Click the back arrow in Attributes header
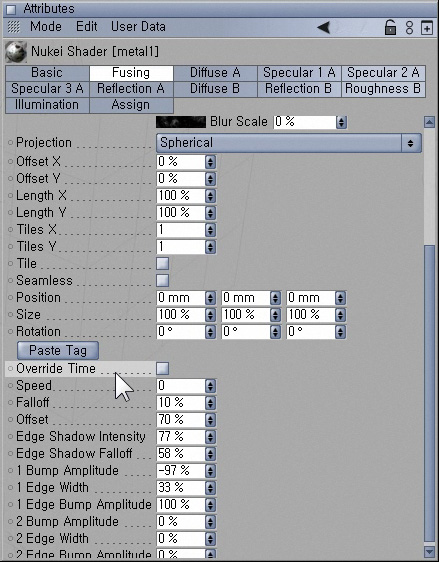 (x=324, y=27)
